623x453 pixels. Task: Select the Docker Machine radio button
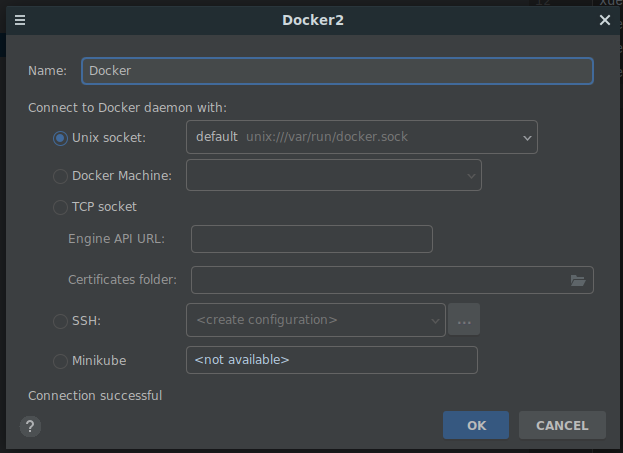click(60, 176)
